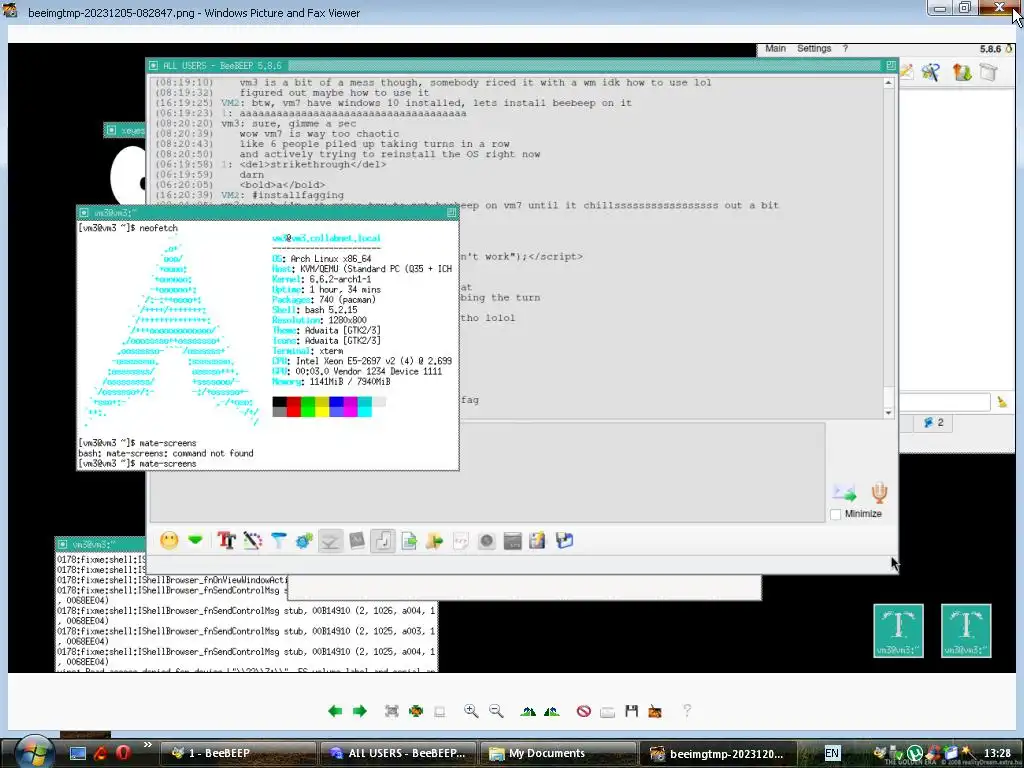
Task: Switch to 'ALL USERS - BeeBEEP' taskbar button
Action: (x=398, y=753)
